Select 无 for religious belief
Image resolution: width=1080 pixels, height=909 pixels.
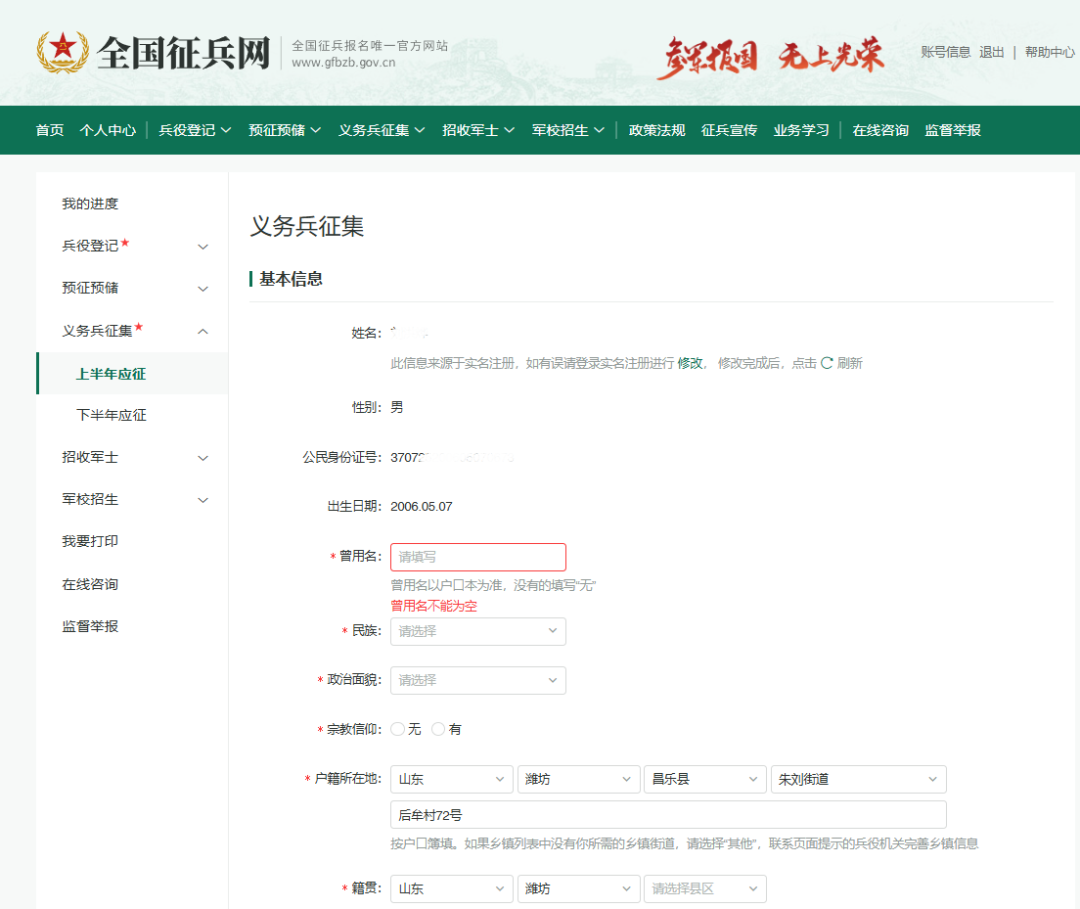[x=398, y=729]
